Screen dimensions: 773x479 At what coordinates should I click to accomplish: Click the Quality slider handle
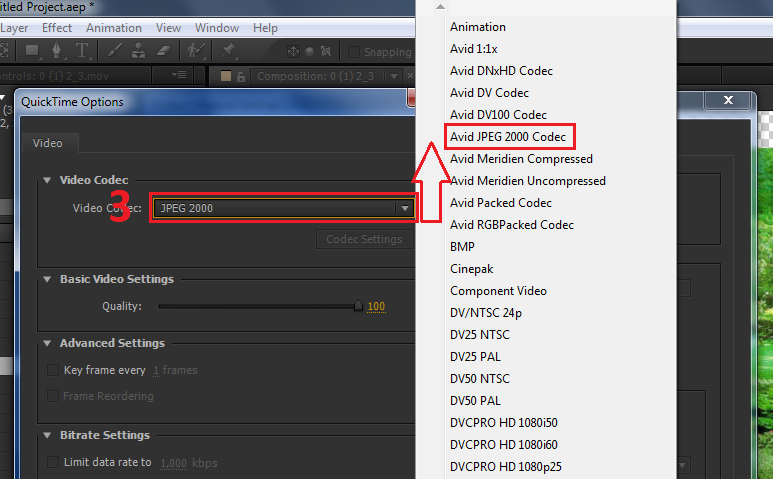[358, 306]
